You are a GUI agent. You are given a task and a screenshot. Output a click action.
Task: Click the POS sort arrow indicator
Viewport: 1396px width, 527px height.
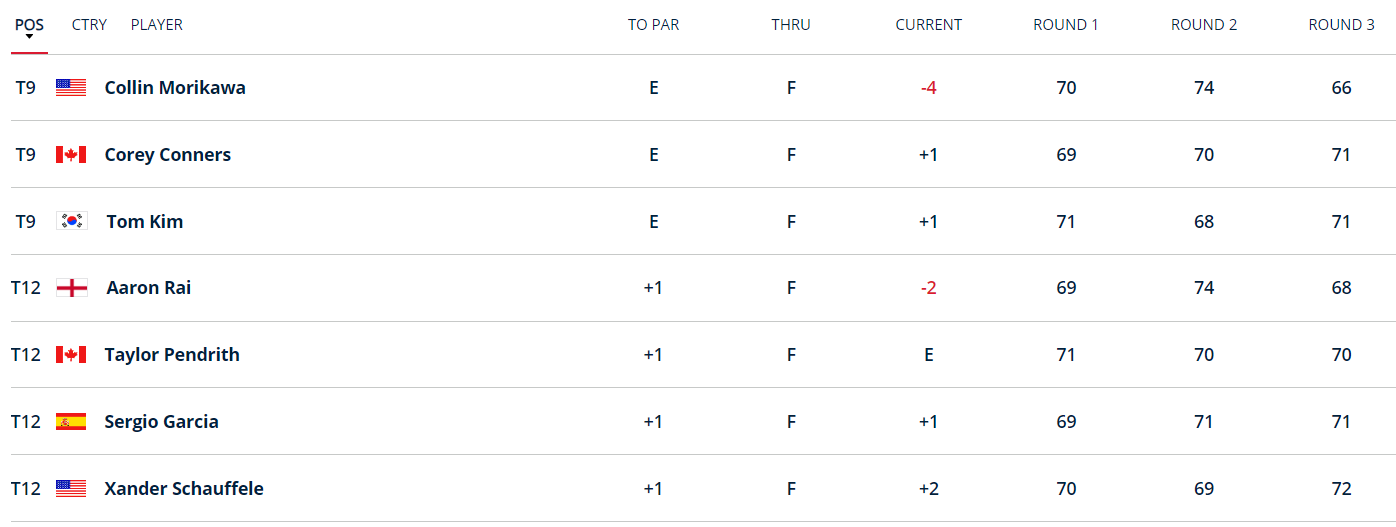(x=29, y=37)
